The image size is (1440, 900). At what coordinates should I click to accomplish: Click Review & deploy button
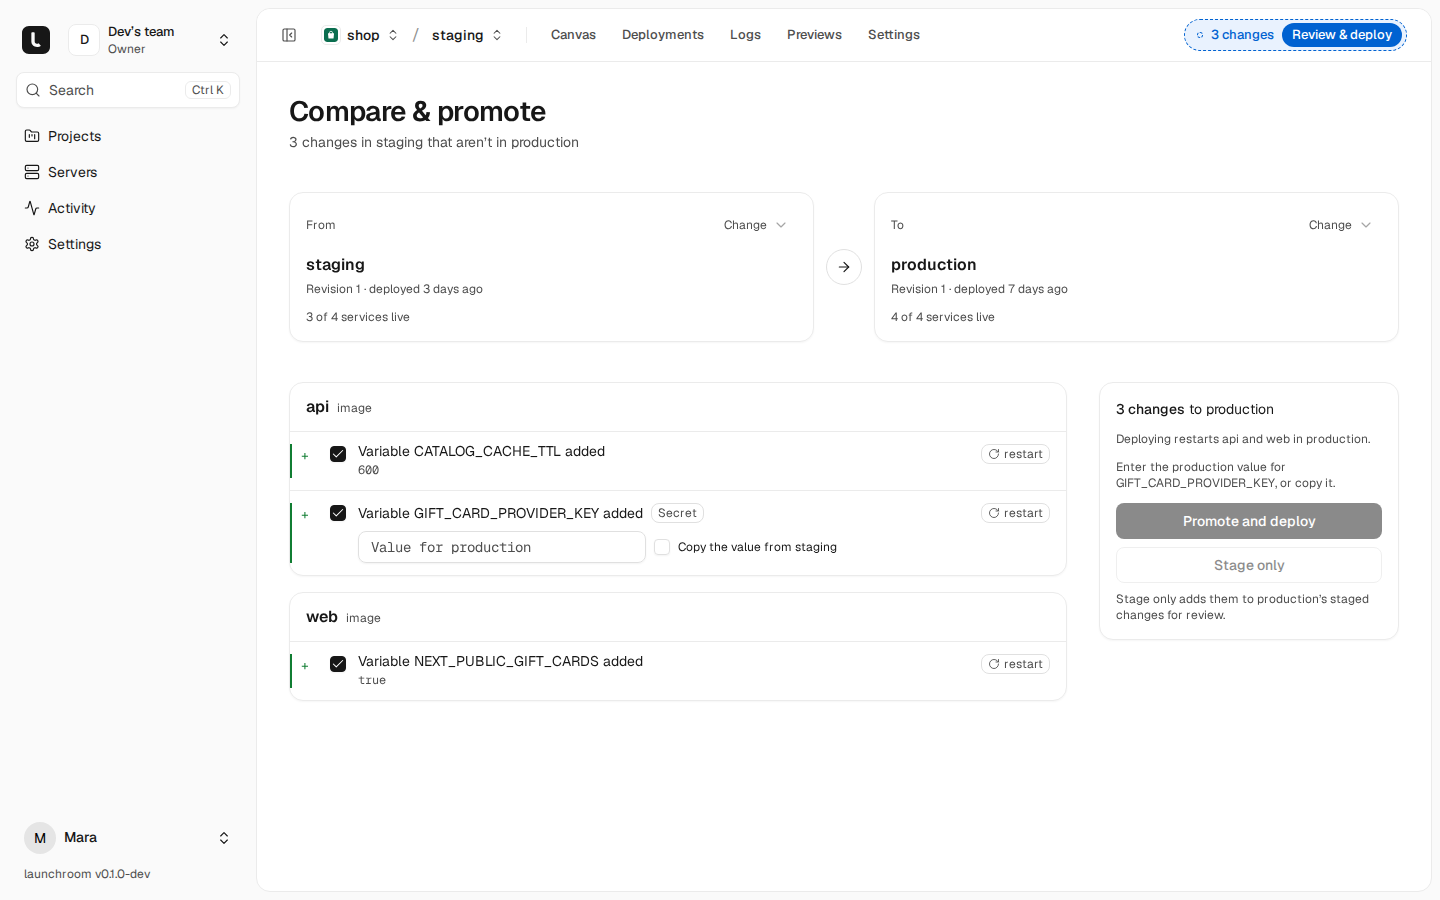tap(1342, 35)
